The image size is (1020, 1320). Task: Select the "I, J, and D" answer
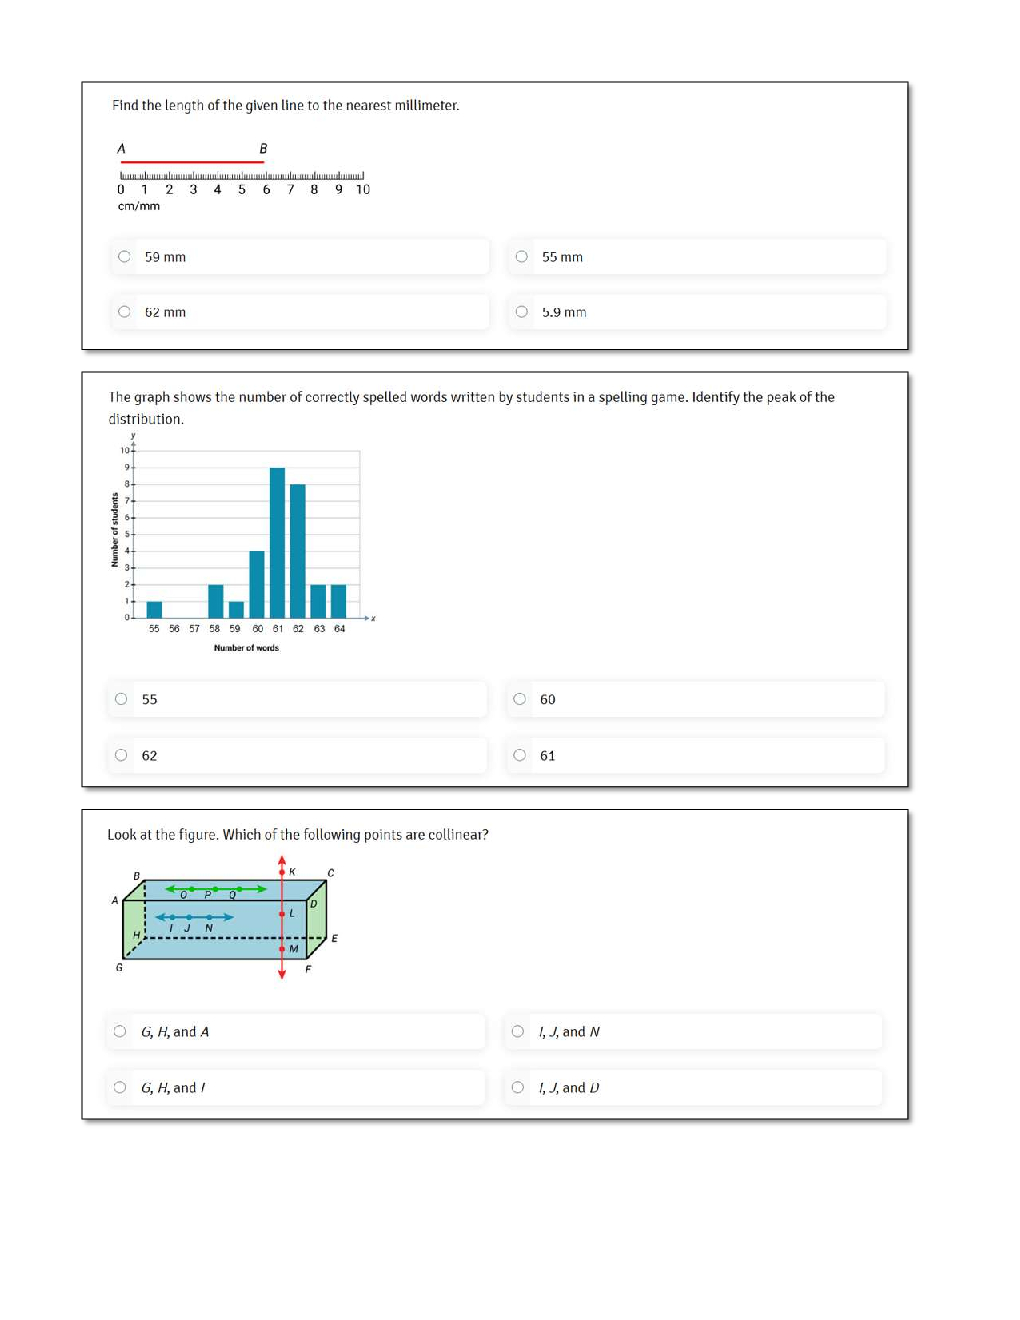point(517,1087)
